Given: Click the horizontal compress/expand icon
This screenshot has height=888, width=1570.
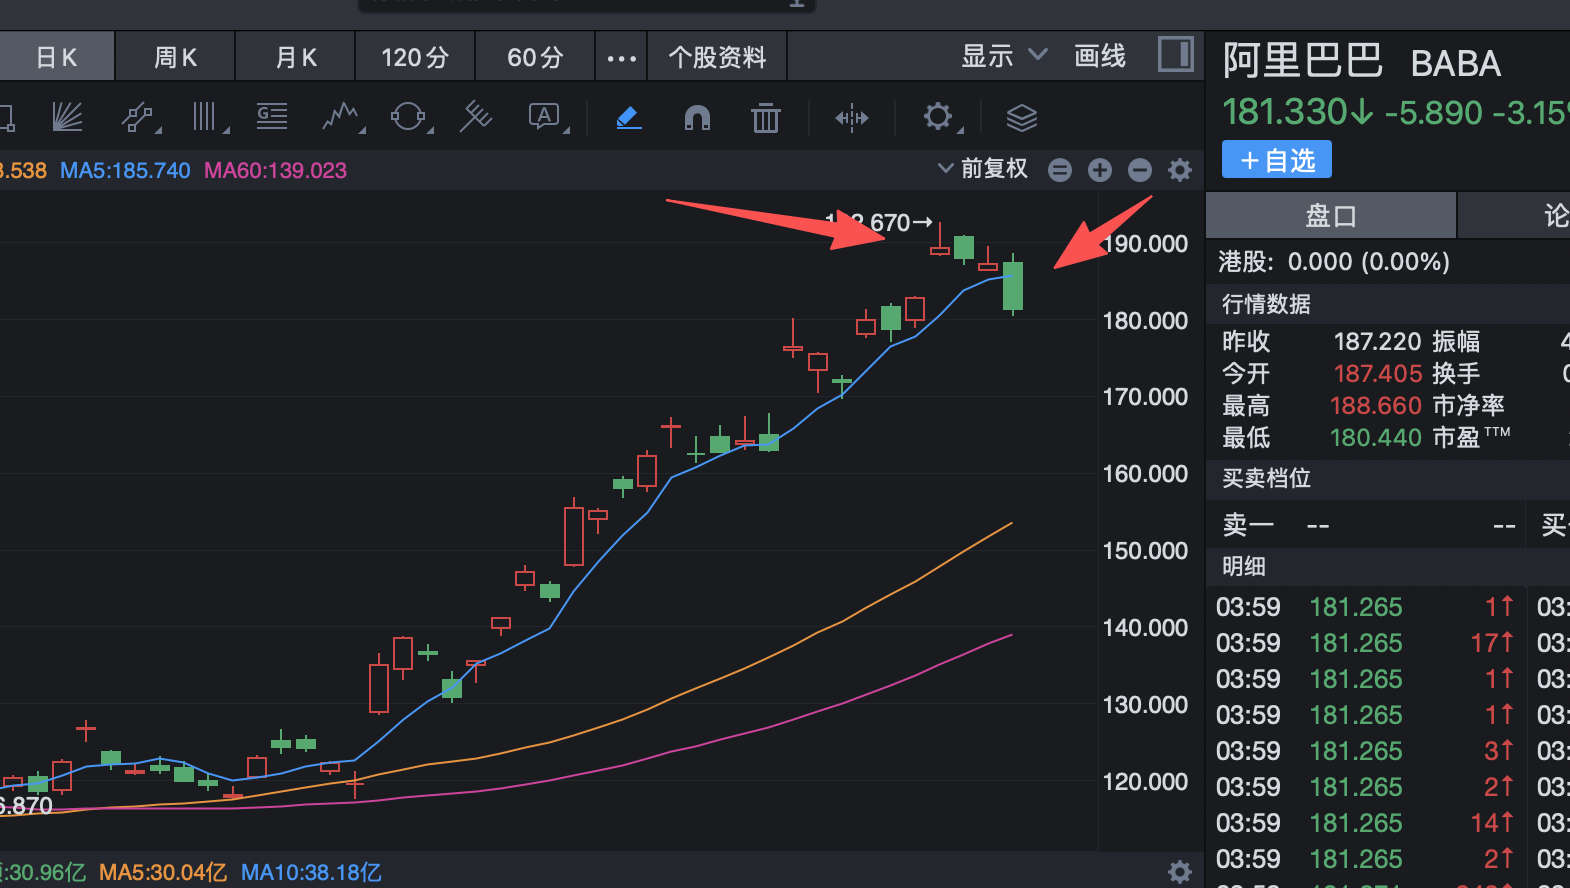Looking at the screenshot, I should coord(852,118).
